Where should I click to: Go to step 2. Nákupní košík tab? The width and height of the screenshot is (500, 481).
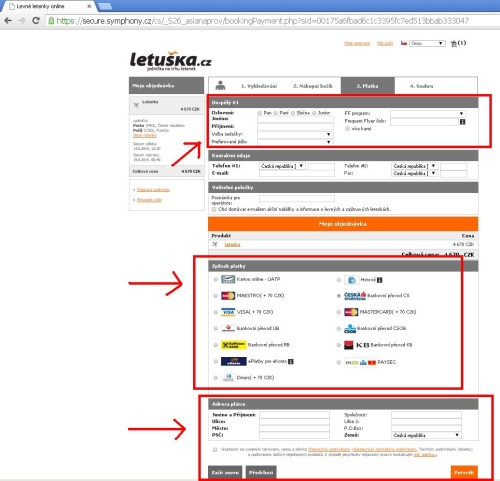pyautogui.click(x=313, y=86)
